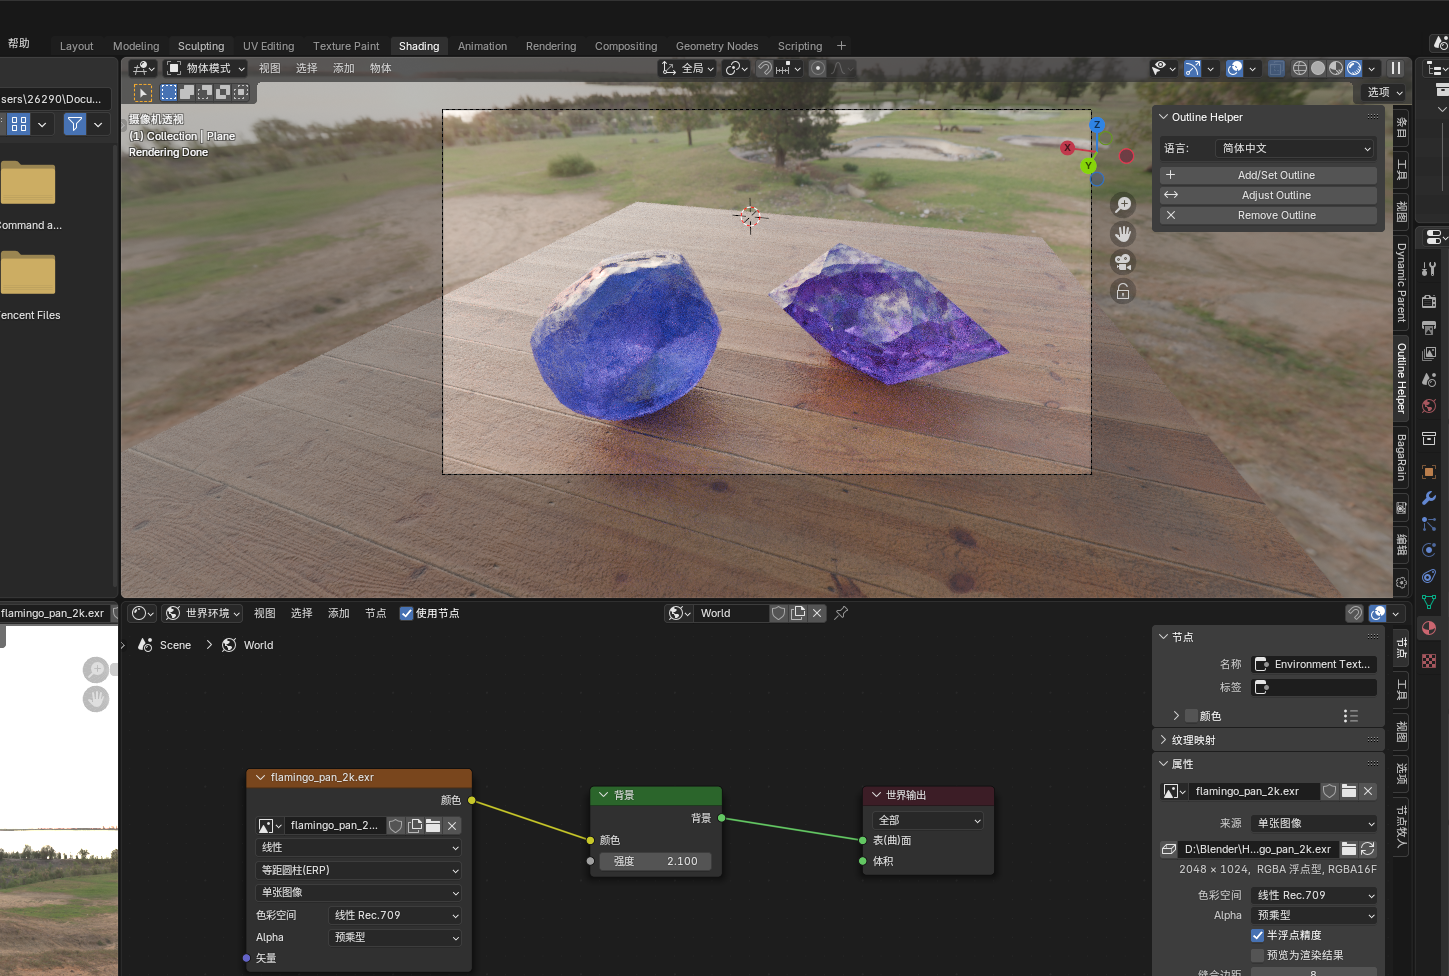Pin the World node tree icon
This screenshot has height=976, width=1449.
[x=841, y=613]
